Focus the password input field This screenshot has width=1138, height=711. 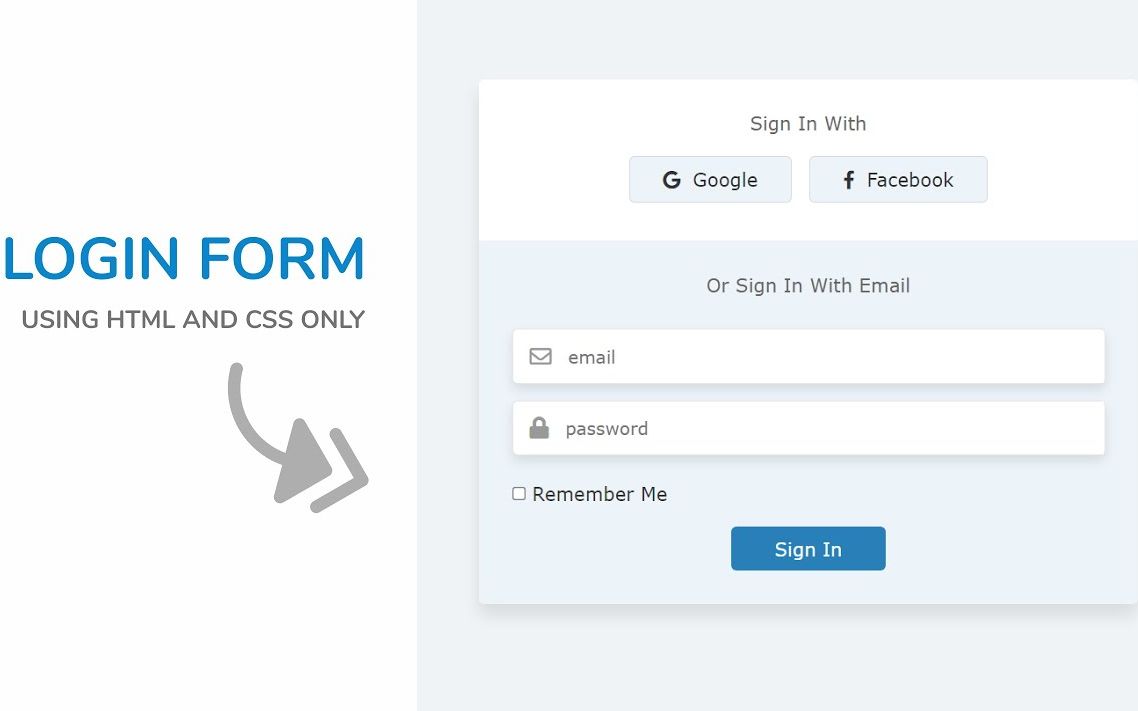pos(809,428)
